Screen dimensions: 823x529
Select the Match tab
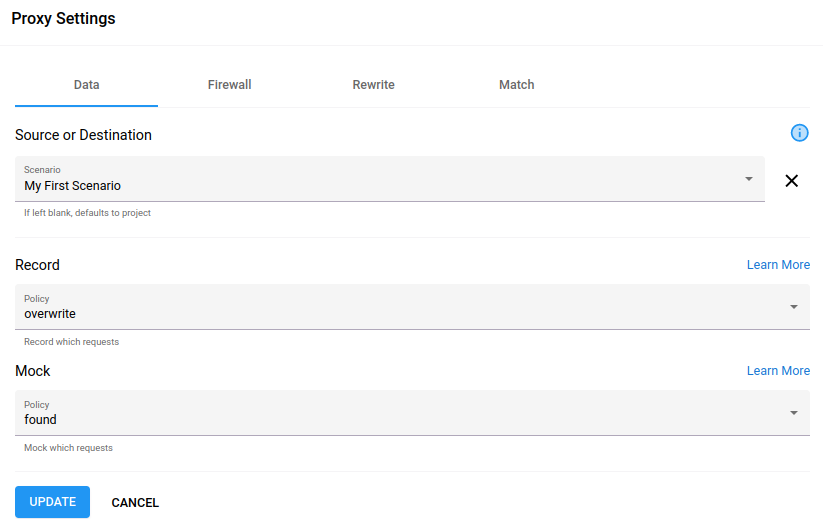pyautogui.click(x=516, y=85)
